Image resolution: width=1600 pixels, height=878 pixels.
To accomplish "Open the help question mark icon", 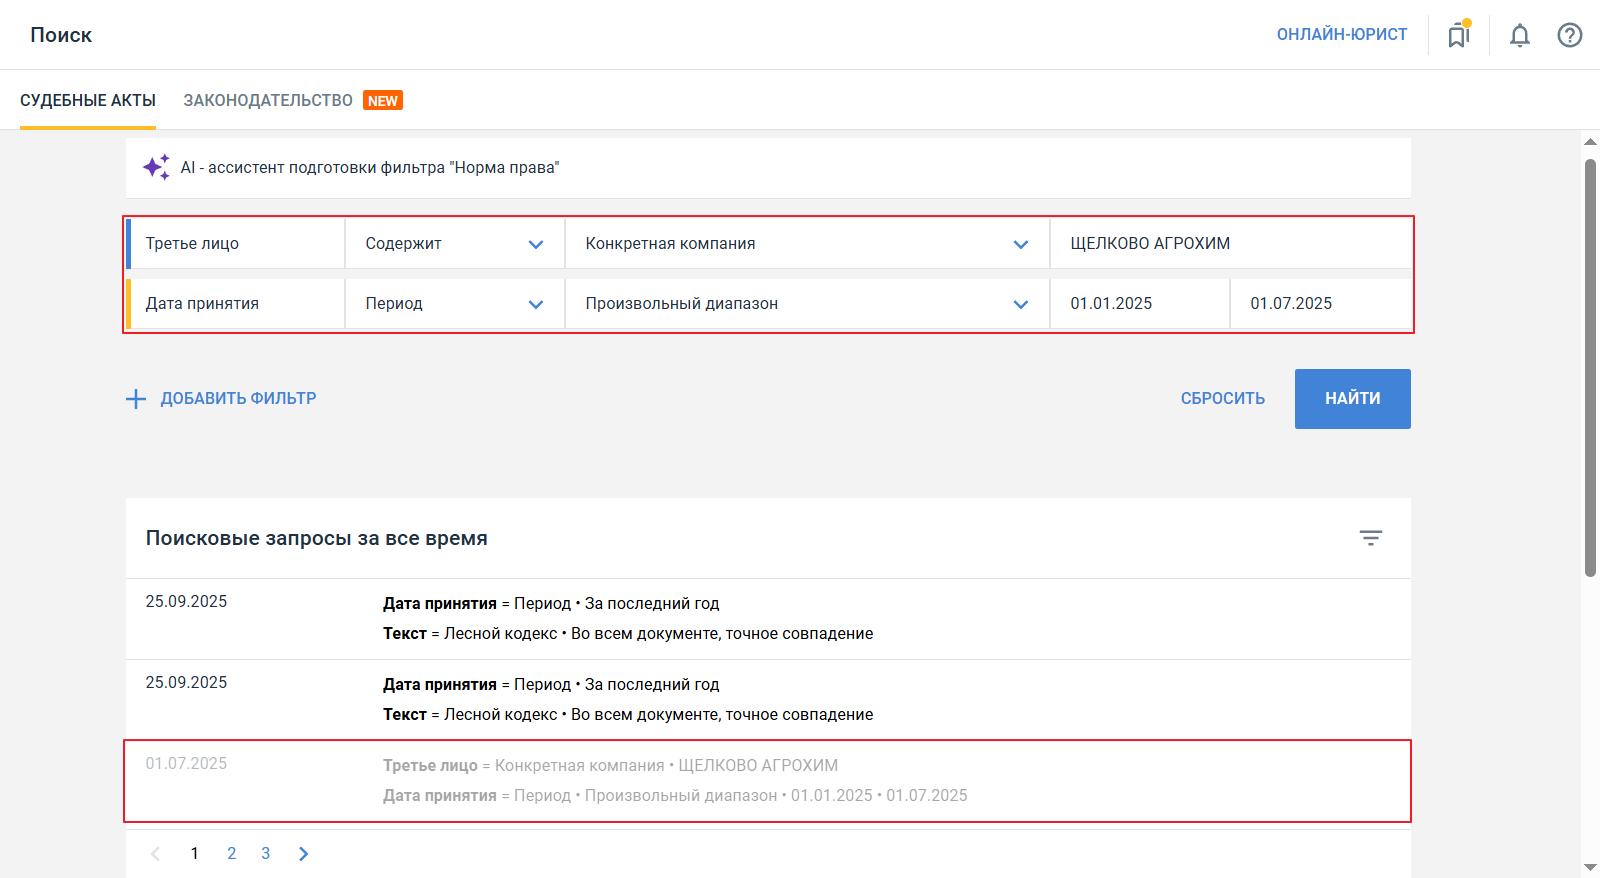I will tap(1569, 35).
